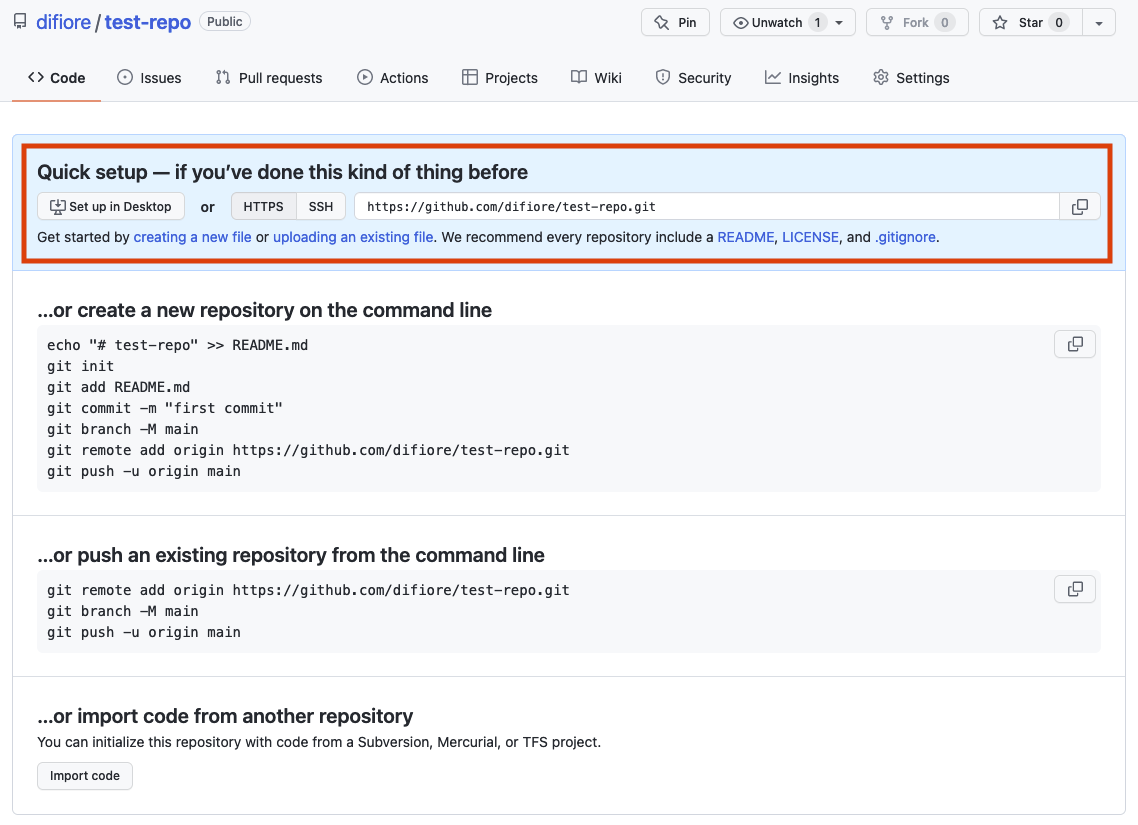Go to the Actions tab

click(393, 78)
